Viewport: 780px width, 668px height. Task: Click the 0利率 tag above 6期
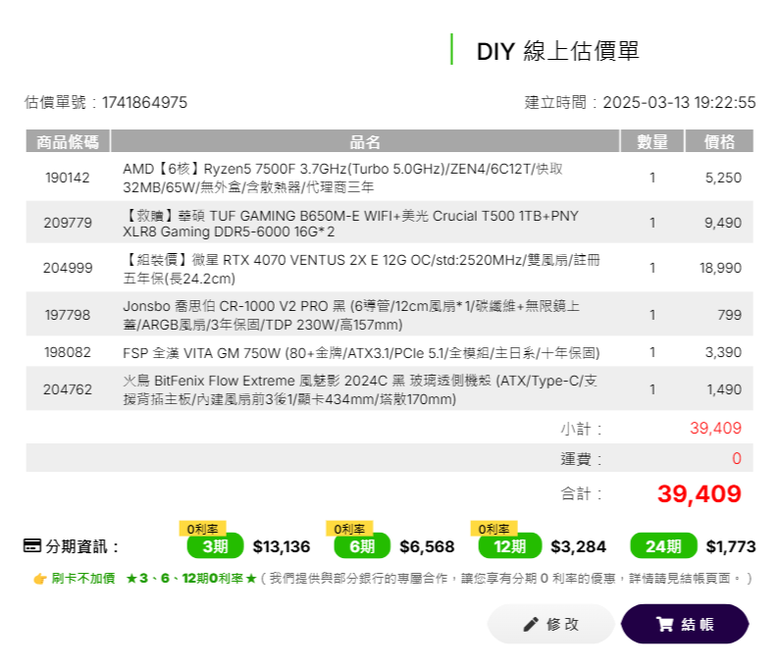click(349, 529)
